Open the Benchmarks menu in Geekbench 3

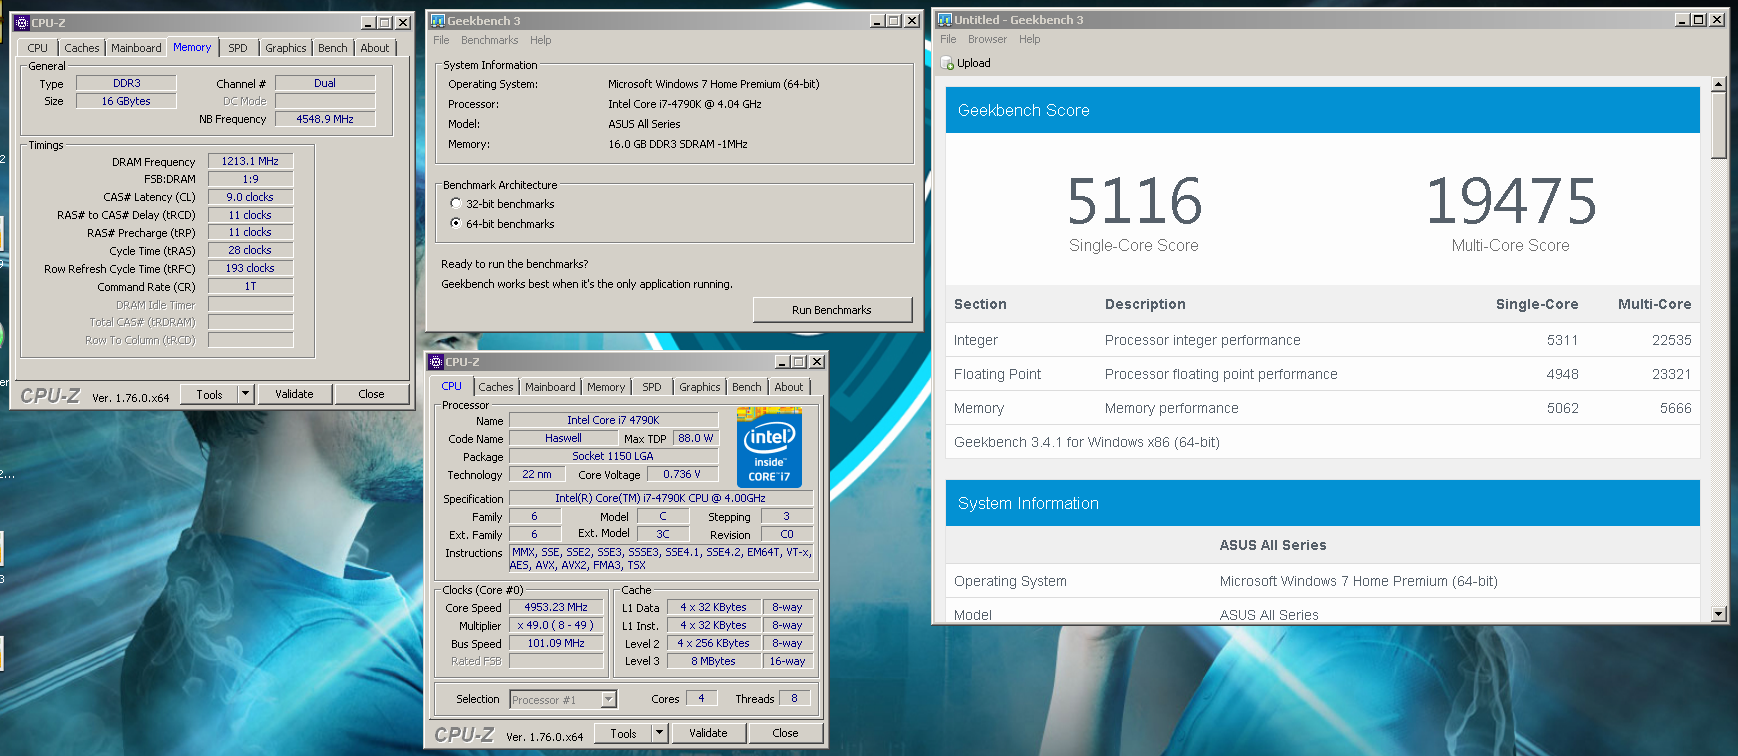(x=490, y=40)
